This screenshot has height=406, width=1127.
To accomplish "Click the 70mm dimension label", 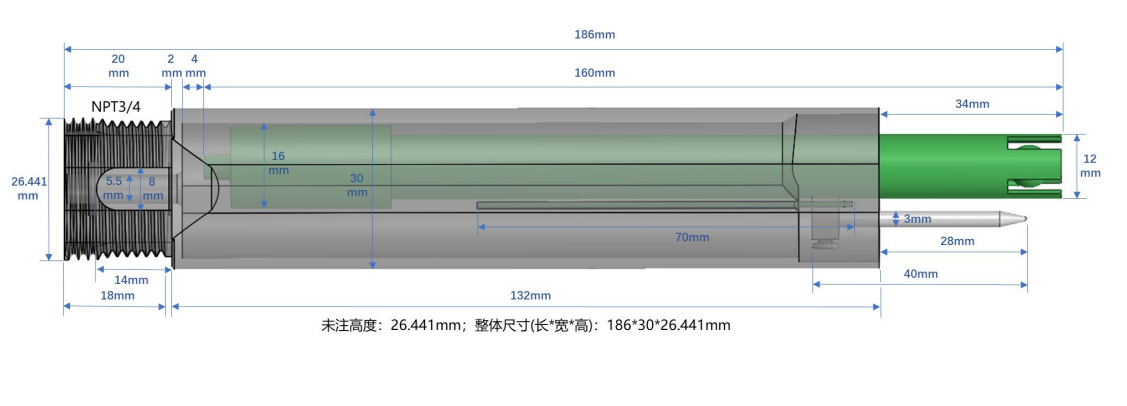I will 690,237.
